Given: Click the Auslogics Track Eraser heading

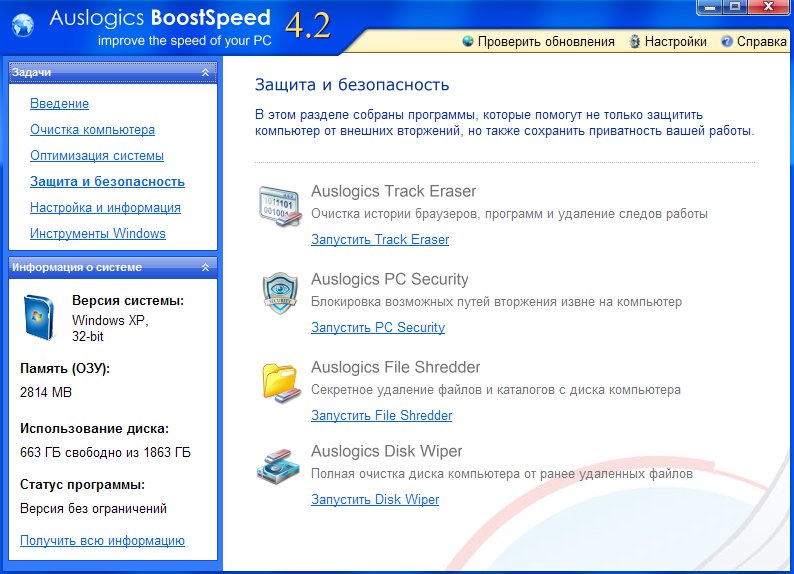Looking at the screenshot, I should pyautogui.click(x=393, y=191).
